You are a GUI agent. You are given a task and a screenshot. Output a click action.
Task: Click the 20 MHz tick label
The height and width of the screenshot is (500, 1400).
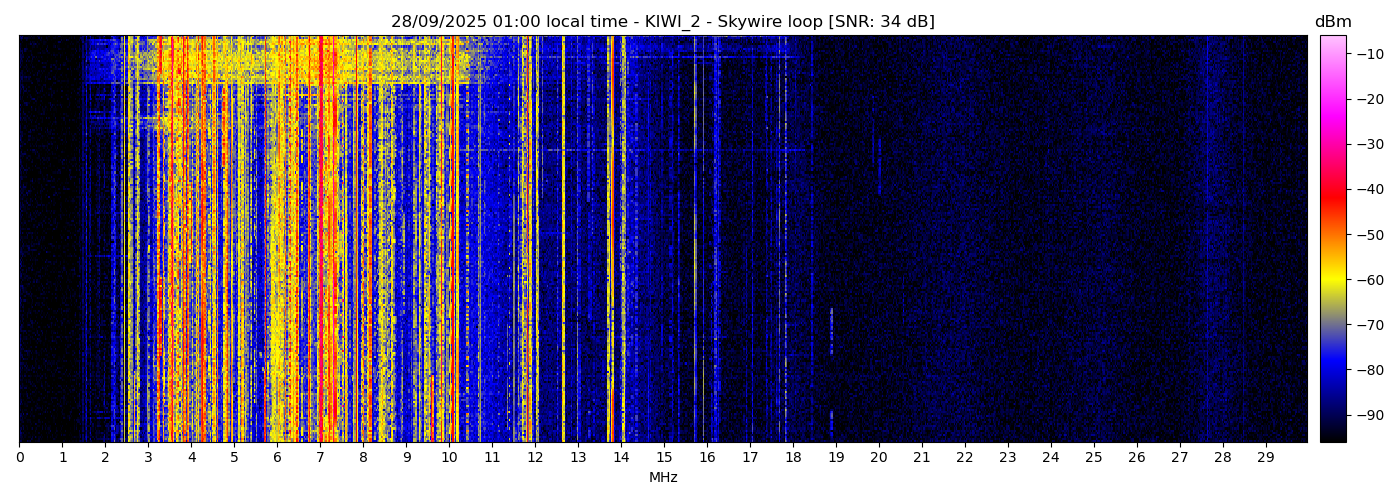879,458
